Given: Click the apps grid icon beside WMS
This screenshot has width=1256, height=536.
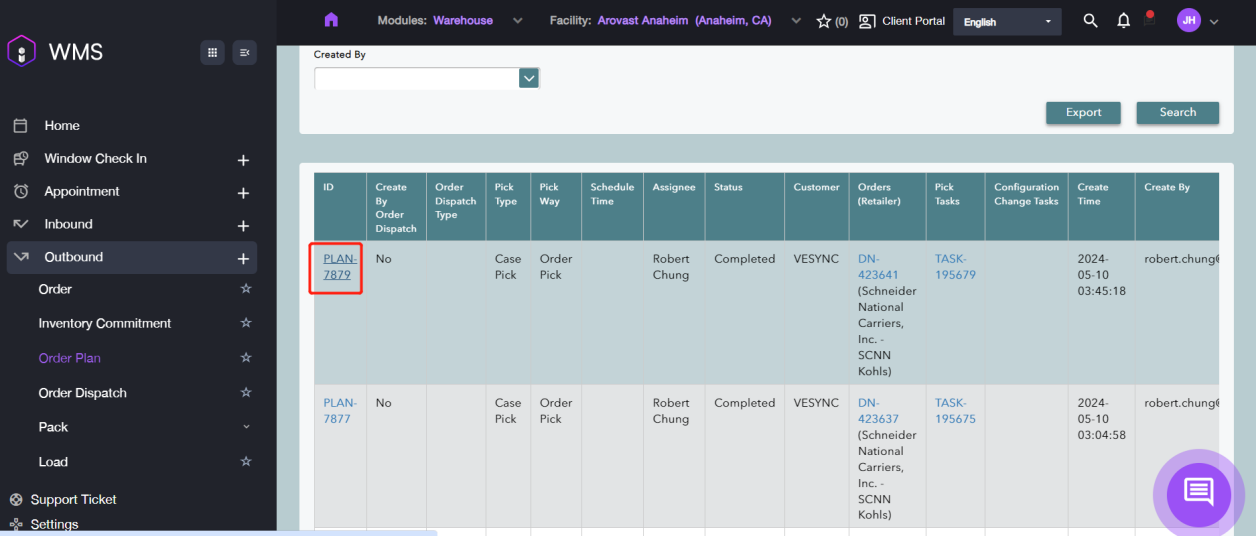Looking at the screenshot, I should point(212,52).
